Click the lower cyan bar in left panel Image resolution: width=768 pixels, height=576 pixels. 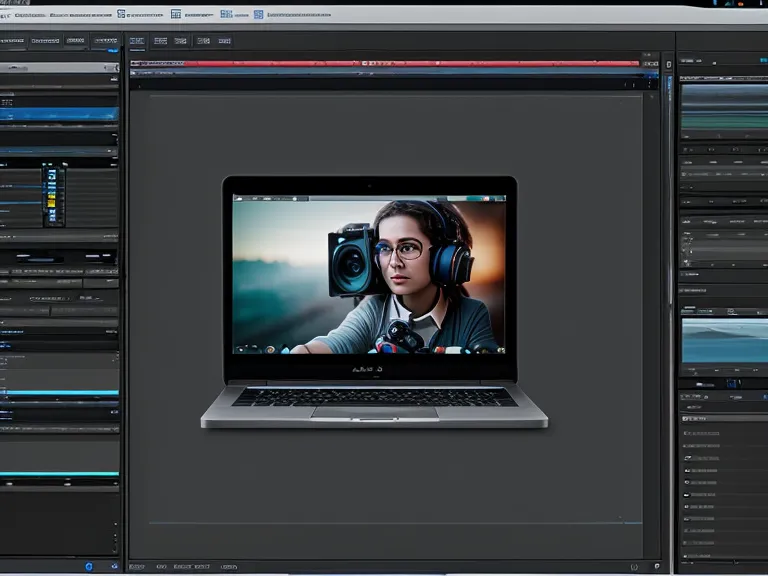point(59,474)
